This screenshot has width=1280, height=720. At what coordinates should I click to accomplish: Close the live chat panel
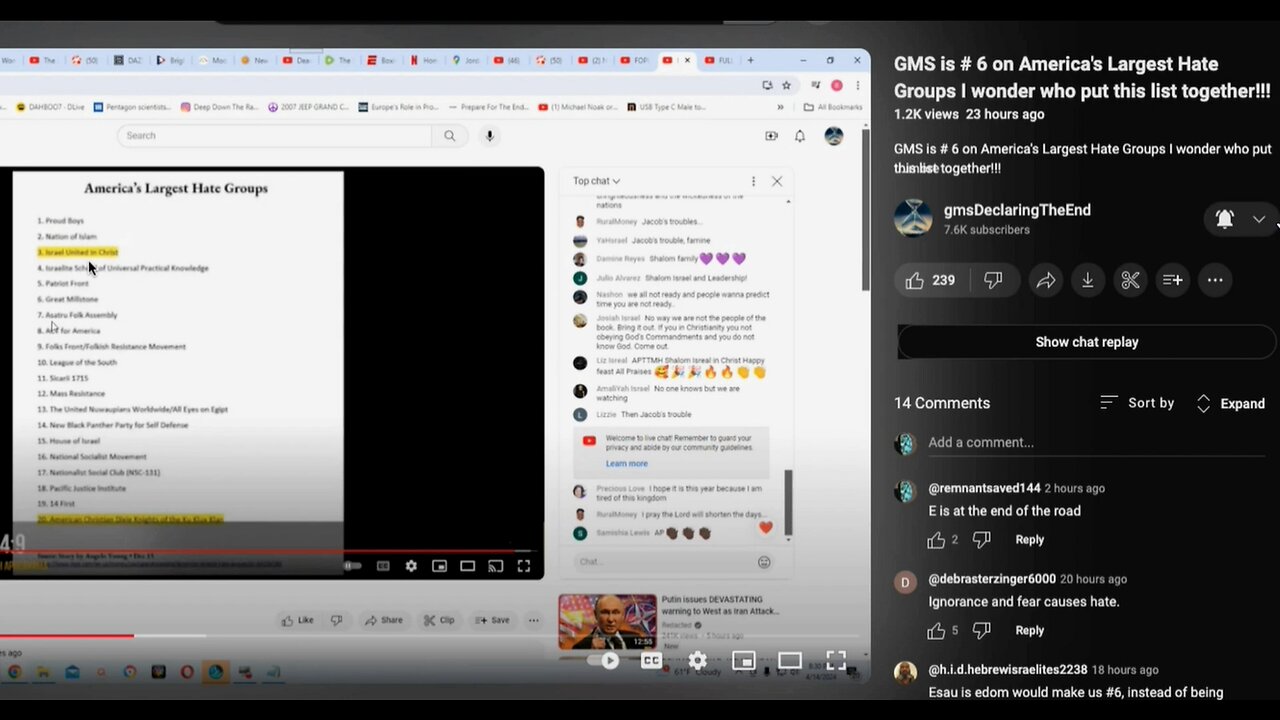tap(777, 181)
